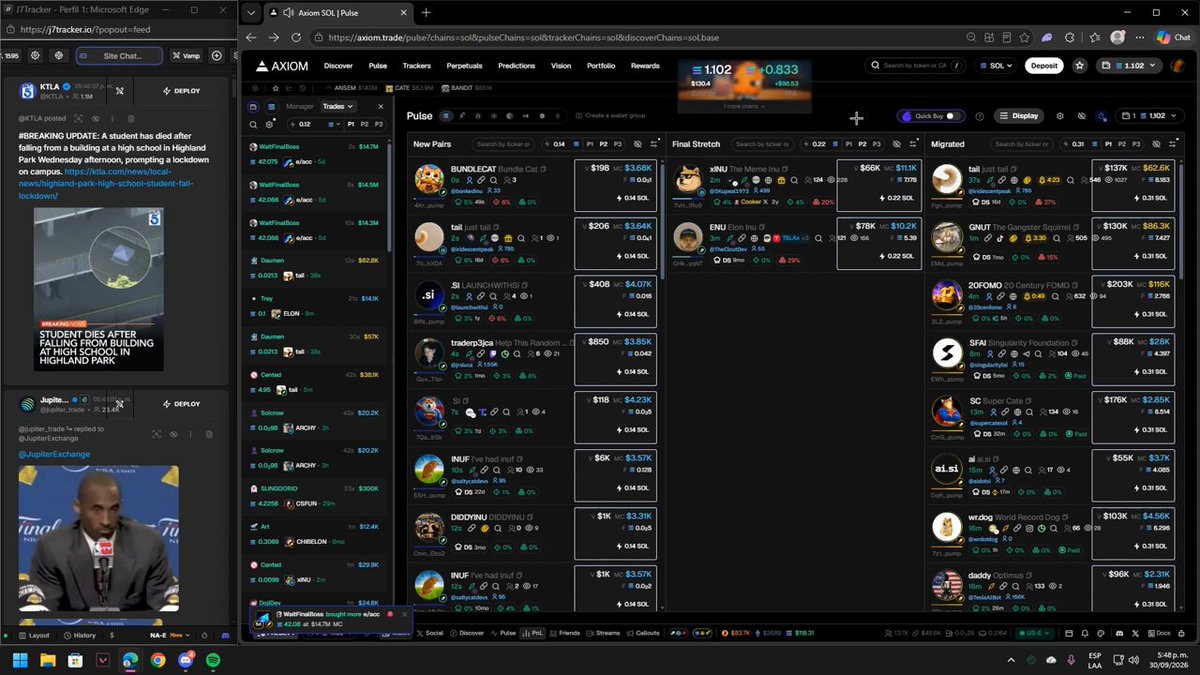This screenshot has width=1200, height=675.
Task: Click the Axiom token search field
Action: 915,66
